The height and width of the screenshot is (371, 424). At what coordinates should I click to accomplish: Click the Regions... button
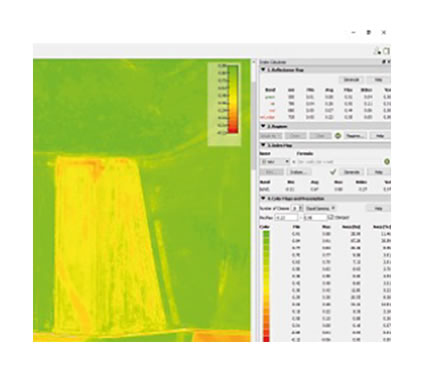355,136
